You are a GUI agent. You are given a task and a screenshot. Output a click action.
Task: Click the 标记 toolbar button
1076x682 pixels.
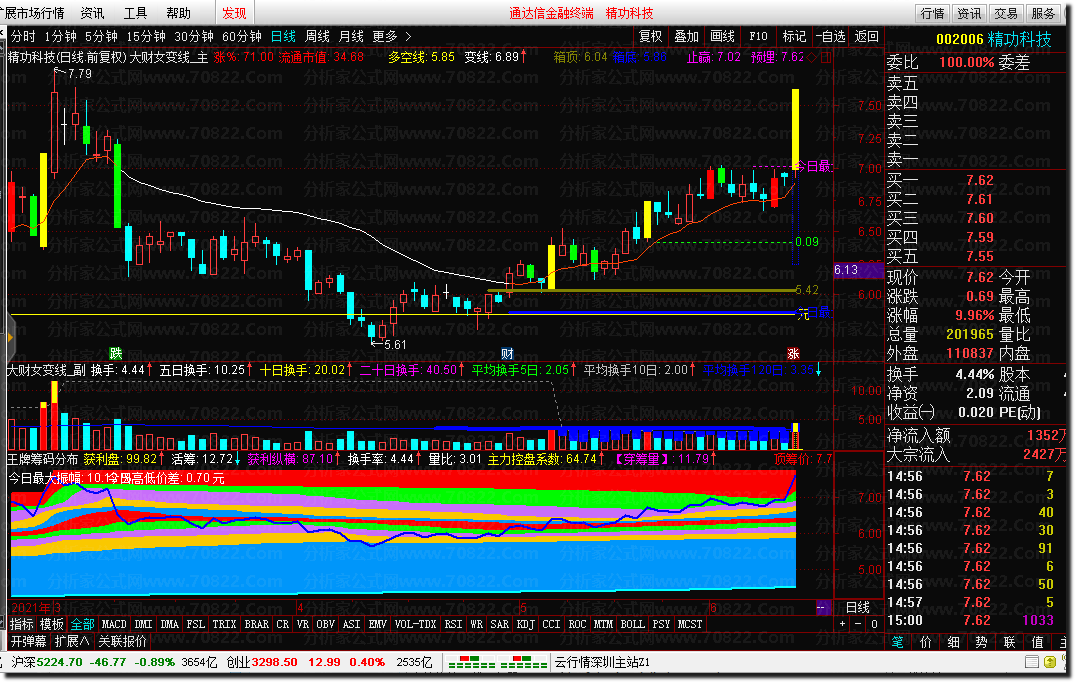tap(794, 36)
